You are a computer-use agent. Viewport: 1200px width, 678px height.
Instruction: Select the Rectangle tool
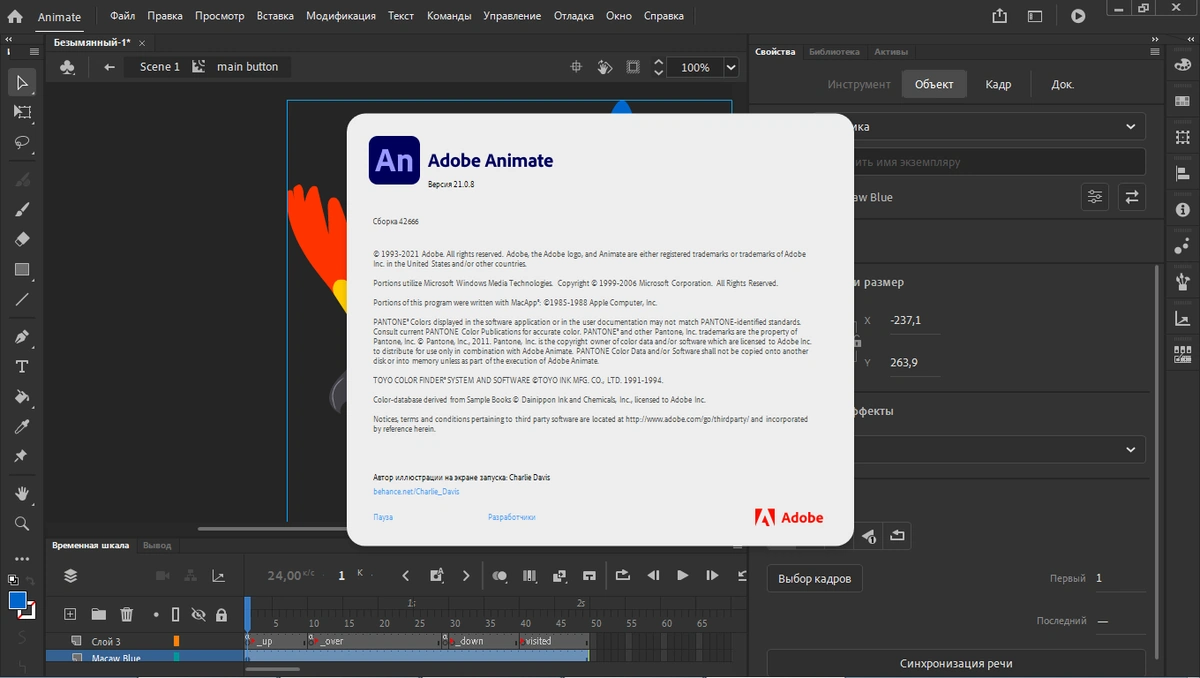point(22,269)
